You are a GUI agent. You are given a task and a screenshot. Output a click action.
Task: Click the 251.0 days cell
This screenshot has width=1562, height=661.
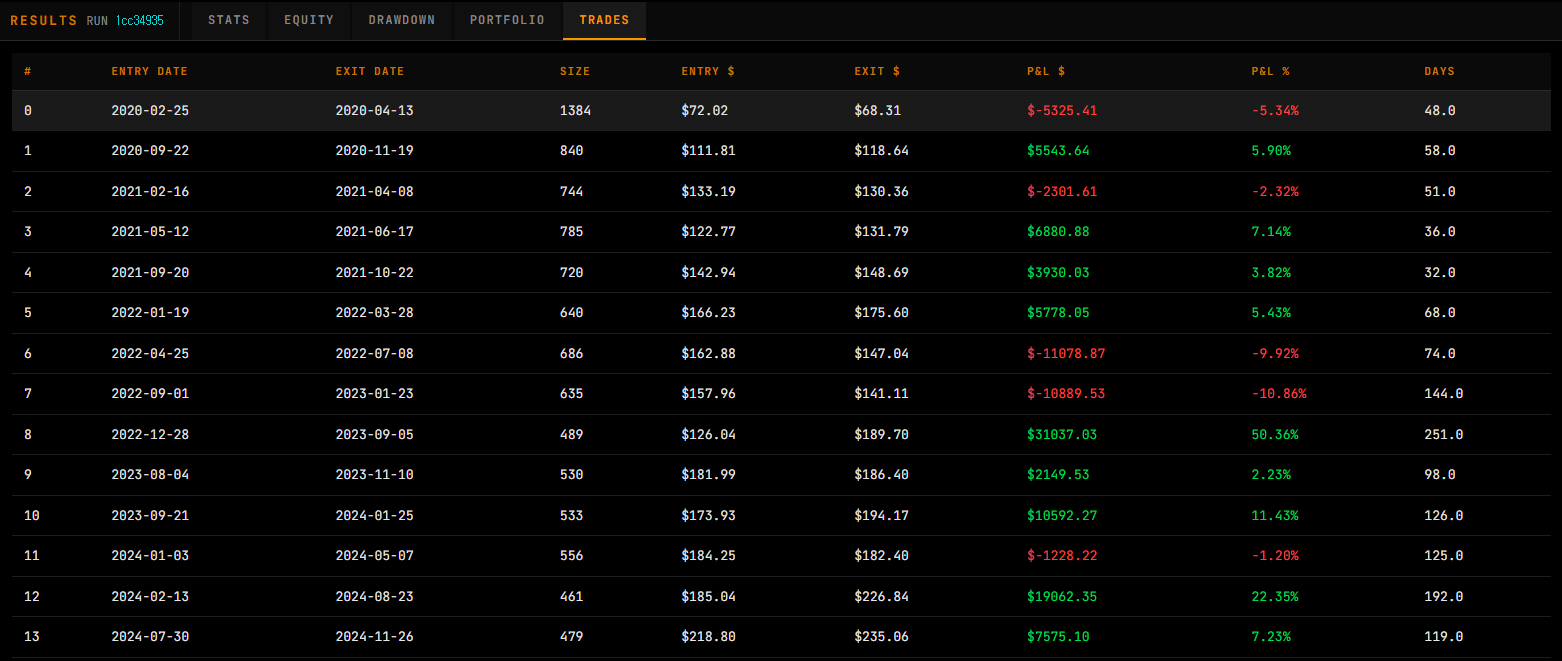click(1443, 435)
